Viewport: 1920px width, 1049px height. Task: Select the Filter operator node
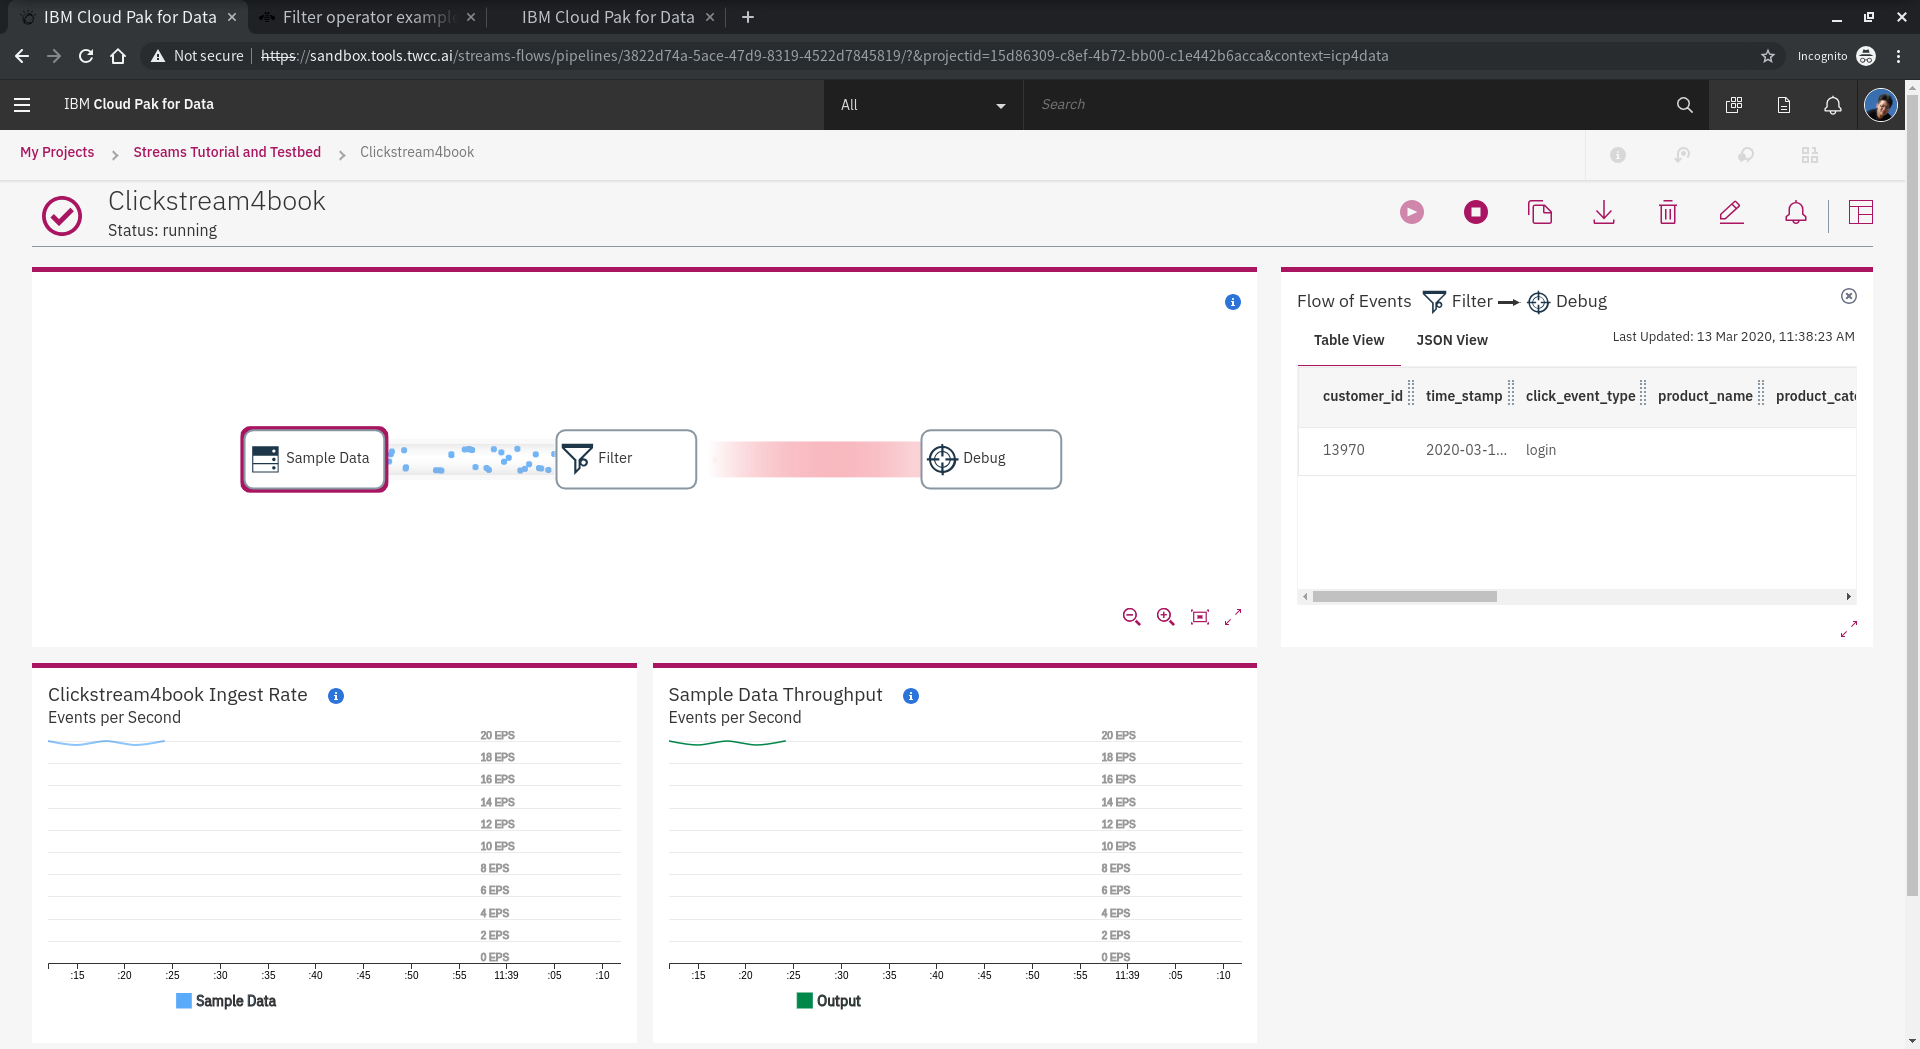pyautogui.click(x=626, y=459)
